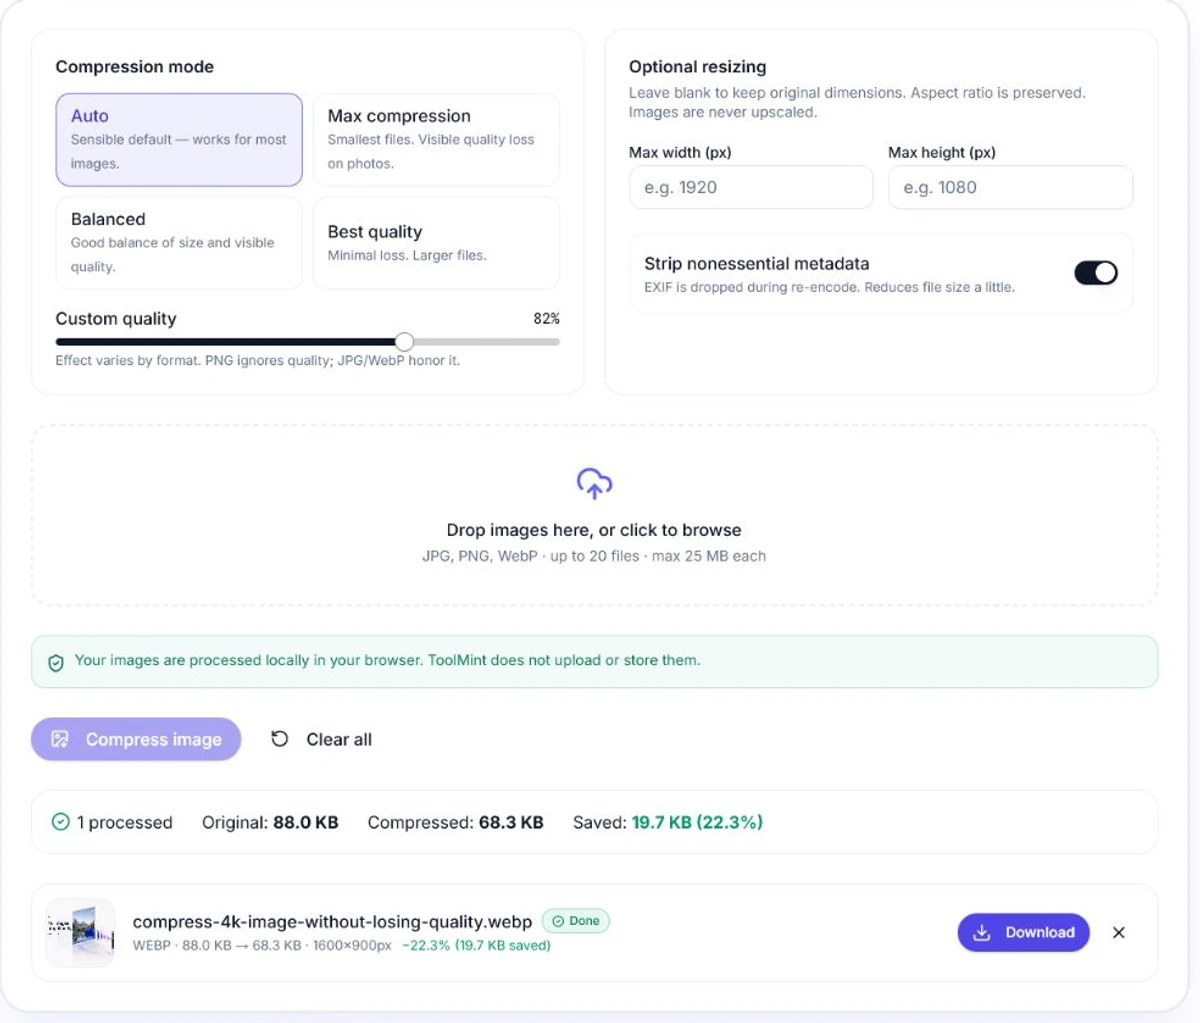
Task: Click the Compress image button
Action: click(x=136, y=739)
